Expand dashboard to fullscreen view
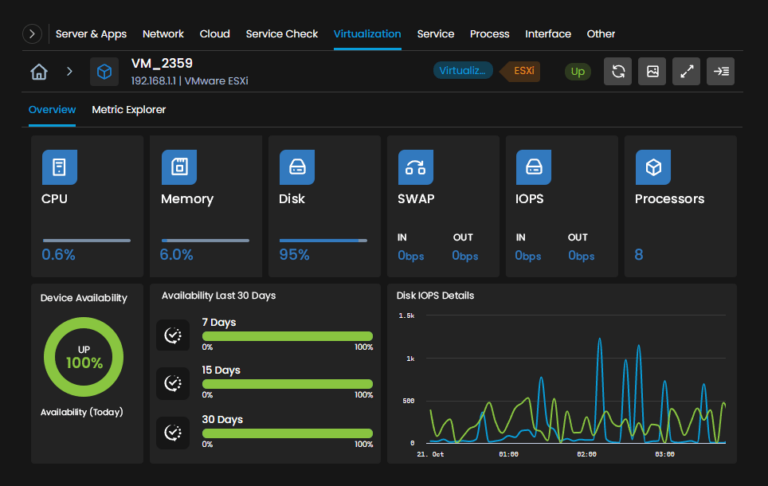Viewport: 768px width, 486px height. (686, 72)
